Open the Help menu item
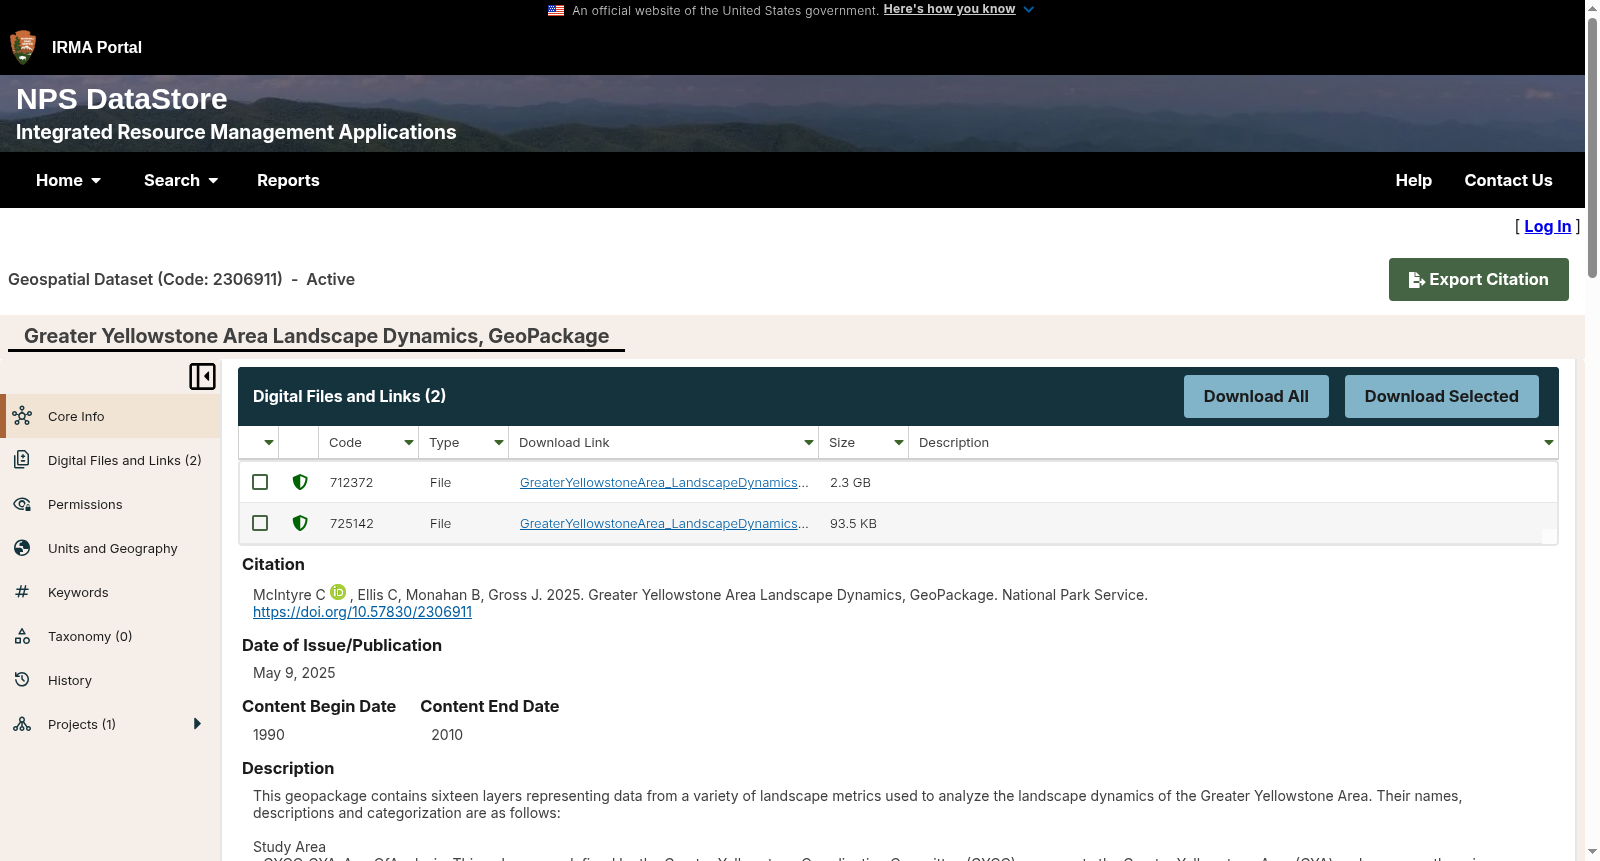The height and width of the screenshot is (861, 1600). click(1414, 180)
